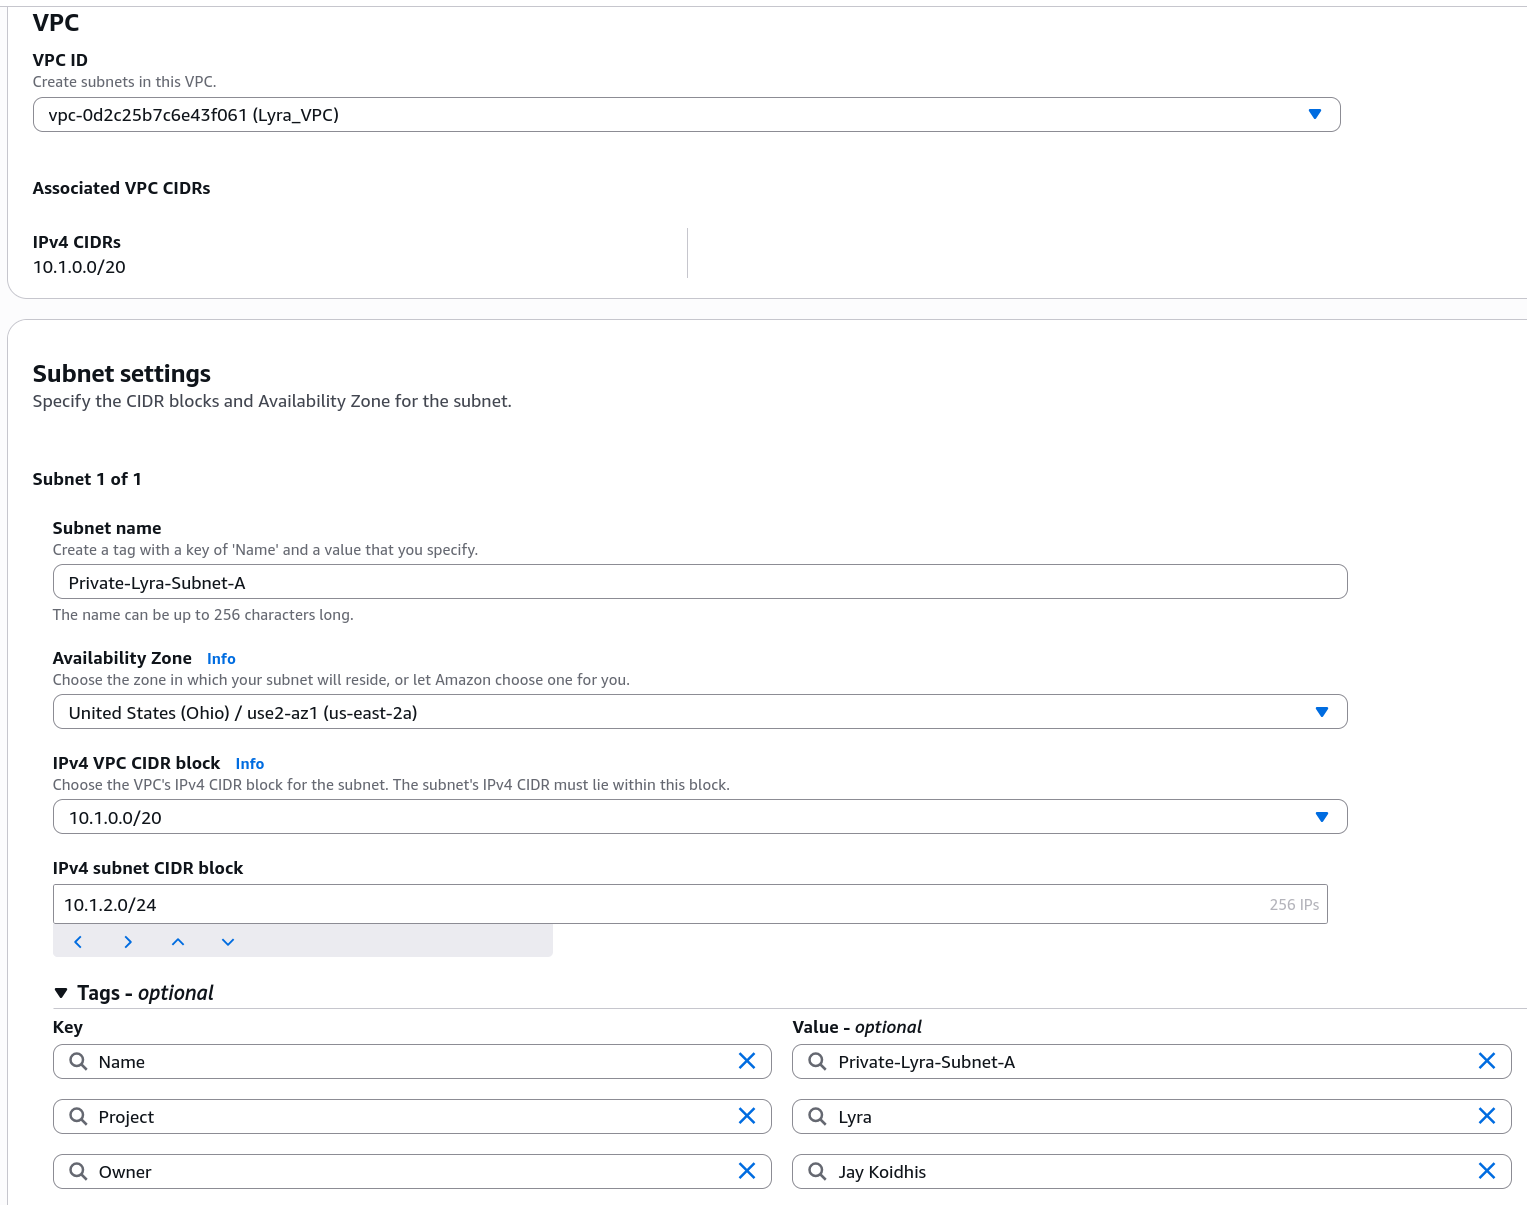
Task: Click the CIDR up chevron arrow
Action: pyautogui.click(x=178, y=942)
